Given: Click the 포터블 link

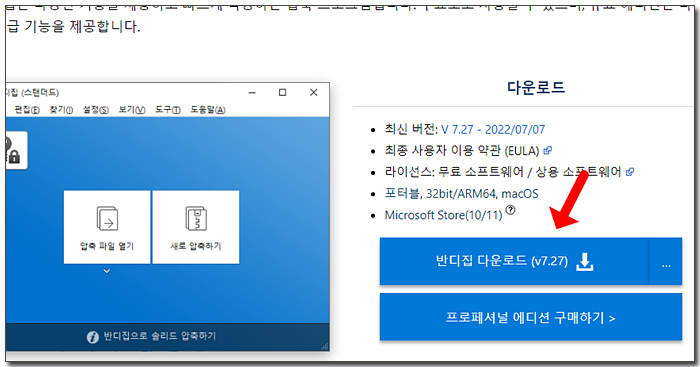Looking at the screenshot, I should (402, 194).
